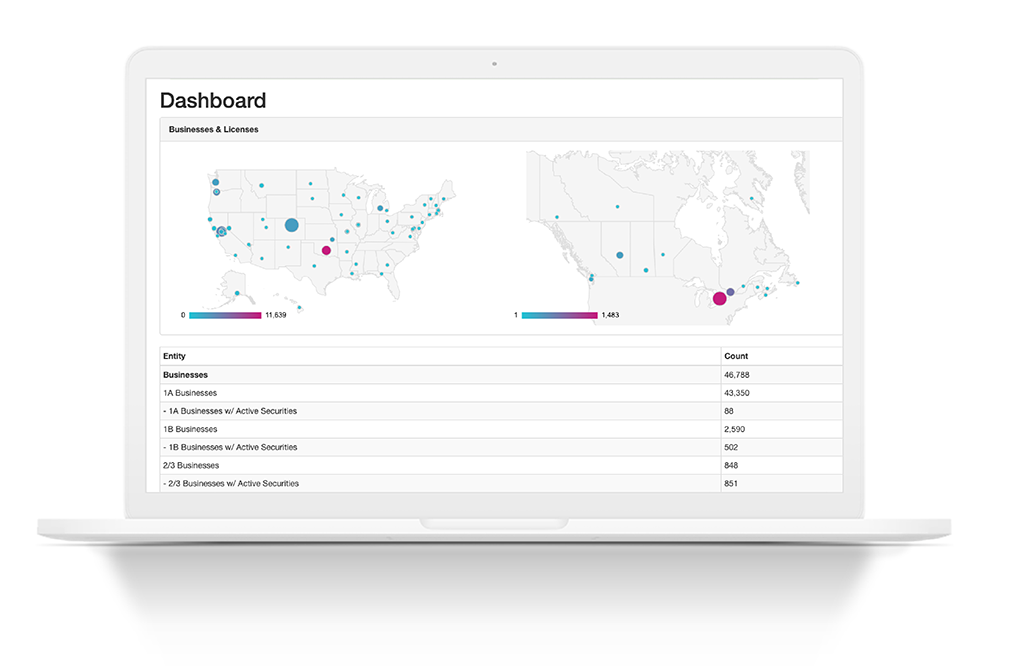This screenshot has height=669, width=1024.
Task: Click the count value 502
Action: point(731,448)
